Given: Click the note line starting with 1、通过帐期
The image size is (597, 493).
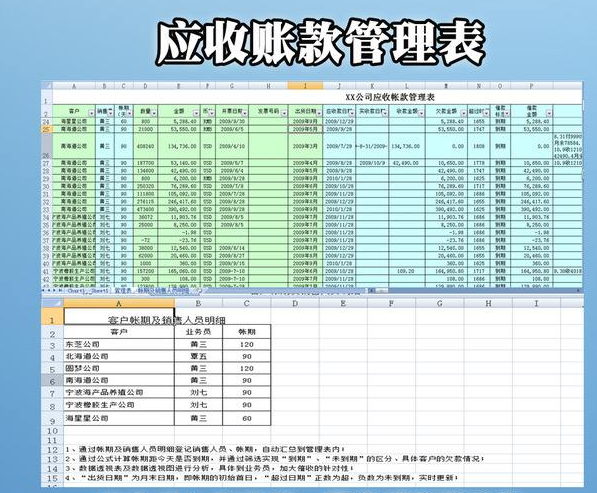Looking at the screenshot, I should [x=206, y=449].
